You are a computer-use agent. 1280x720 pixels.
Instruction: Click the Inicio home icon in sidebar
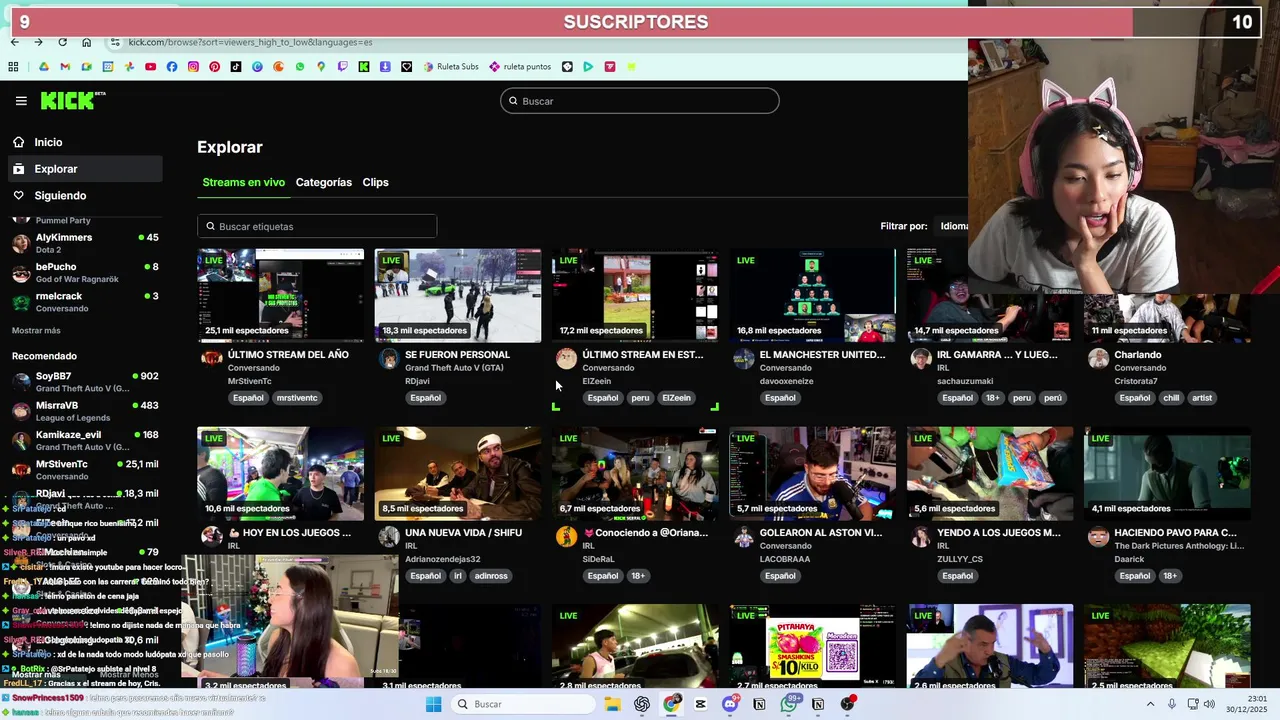[x=18, y=142]
